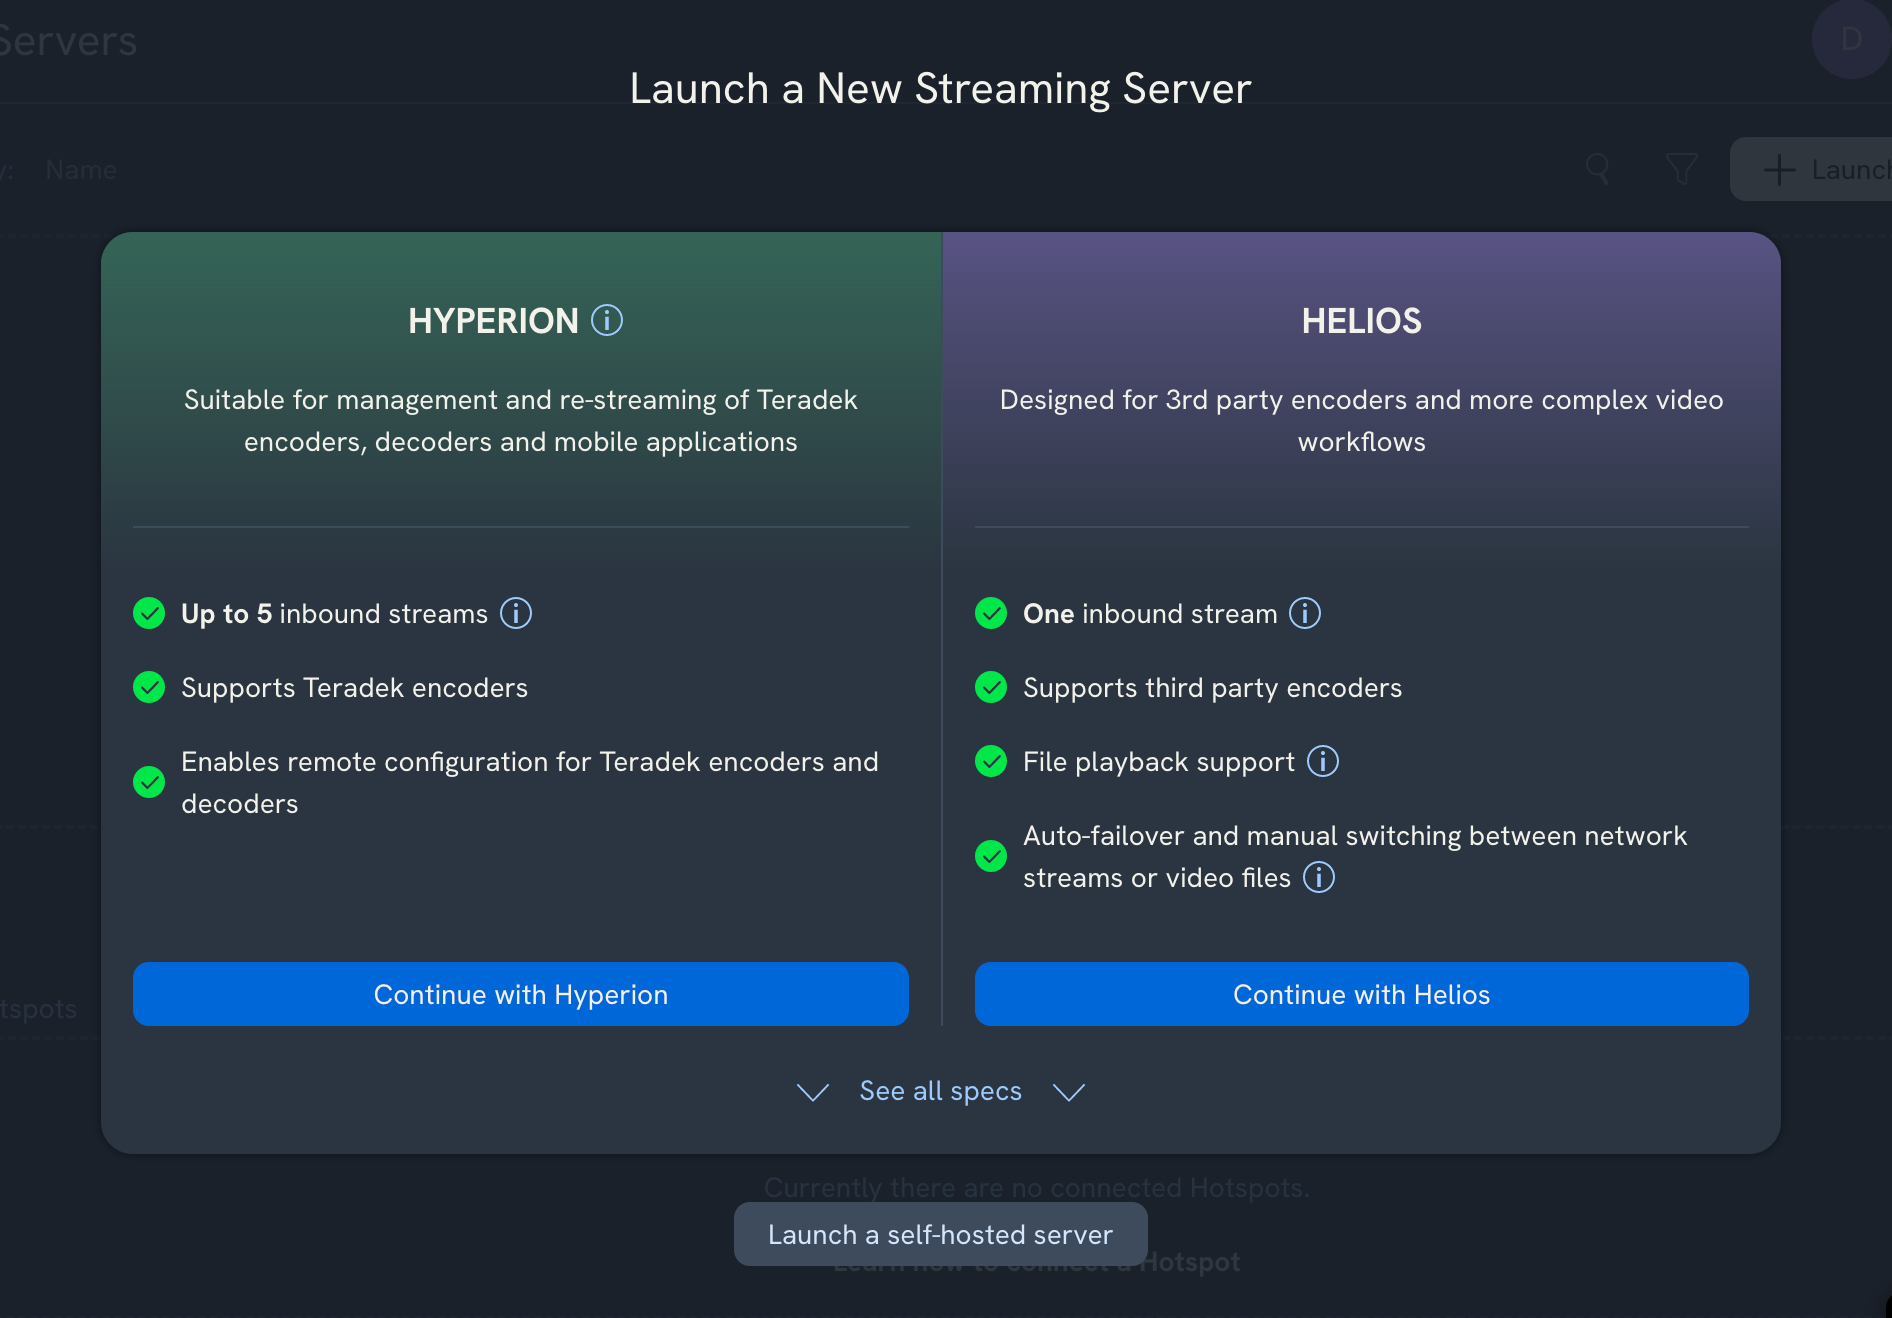1892x1318 pixels.
Task: Click the Name column header
Action: click(x=80, y=169)
